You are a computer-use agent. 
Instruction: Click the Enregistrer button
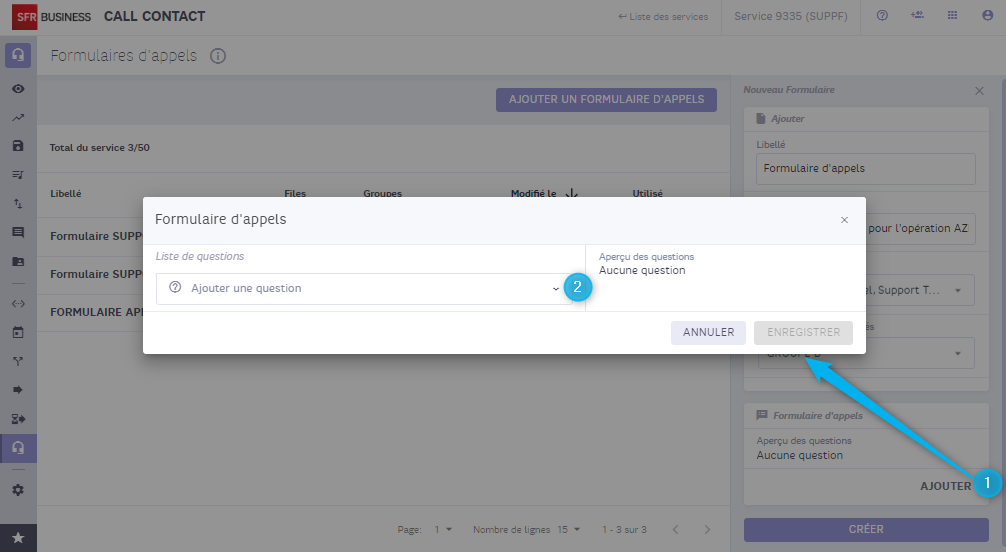tap(803, 332)
